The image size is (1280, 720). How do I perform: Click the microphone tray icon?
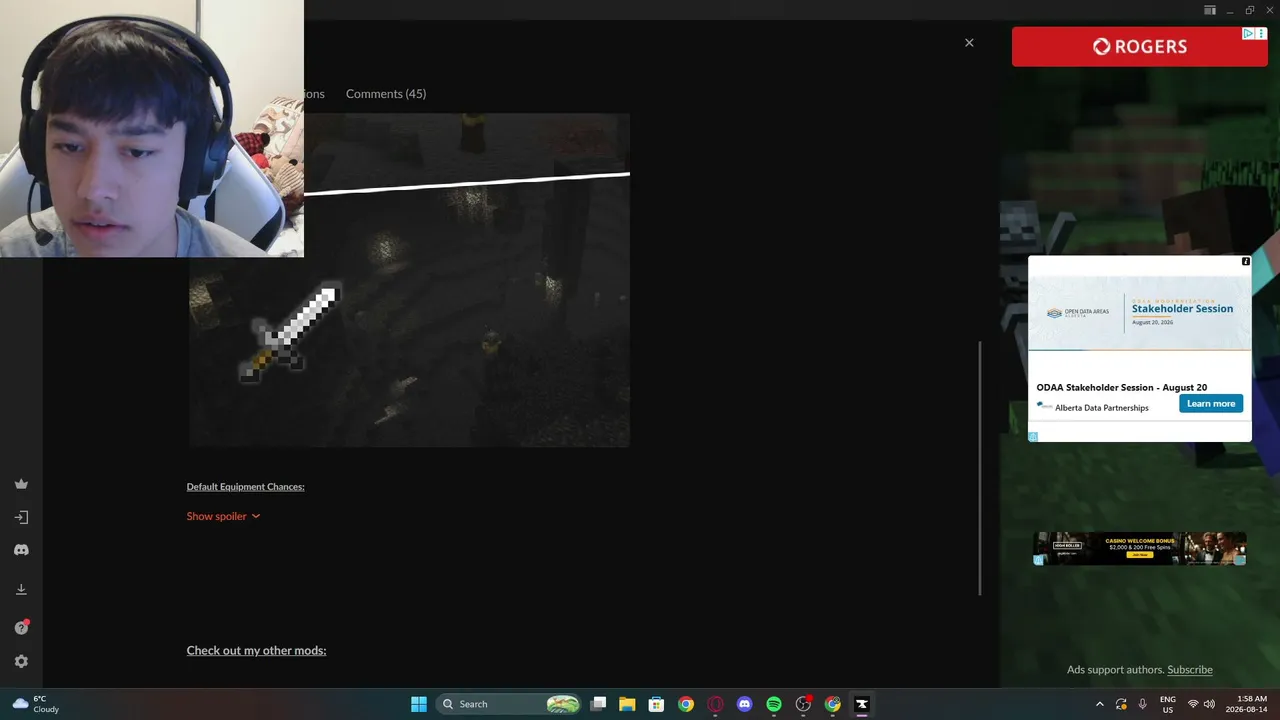[1142, 704]
